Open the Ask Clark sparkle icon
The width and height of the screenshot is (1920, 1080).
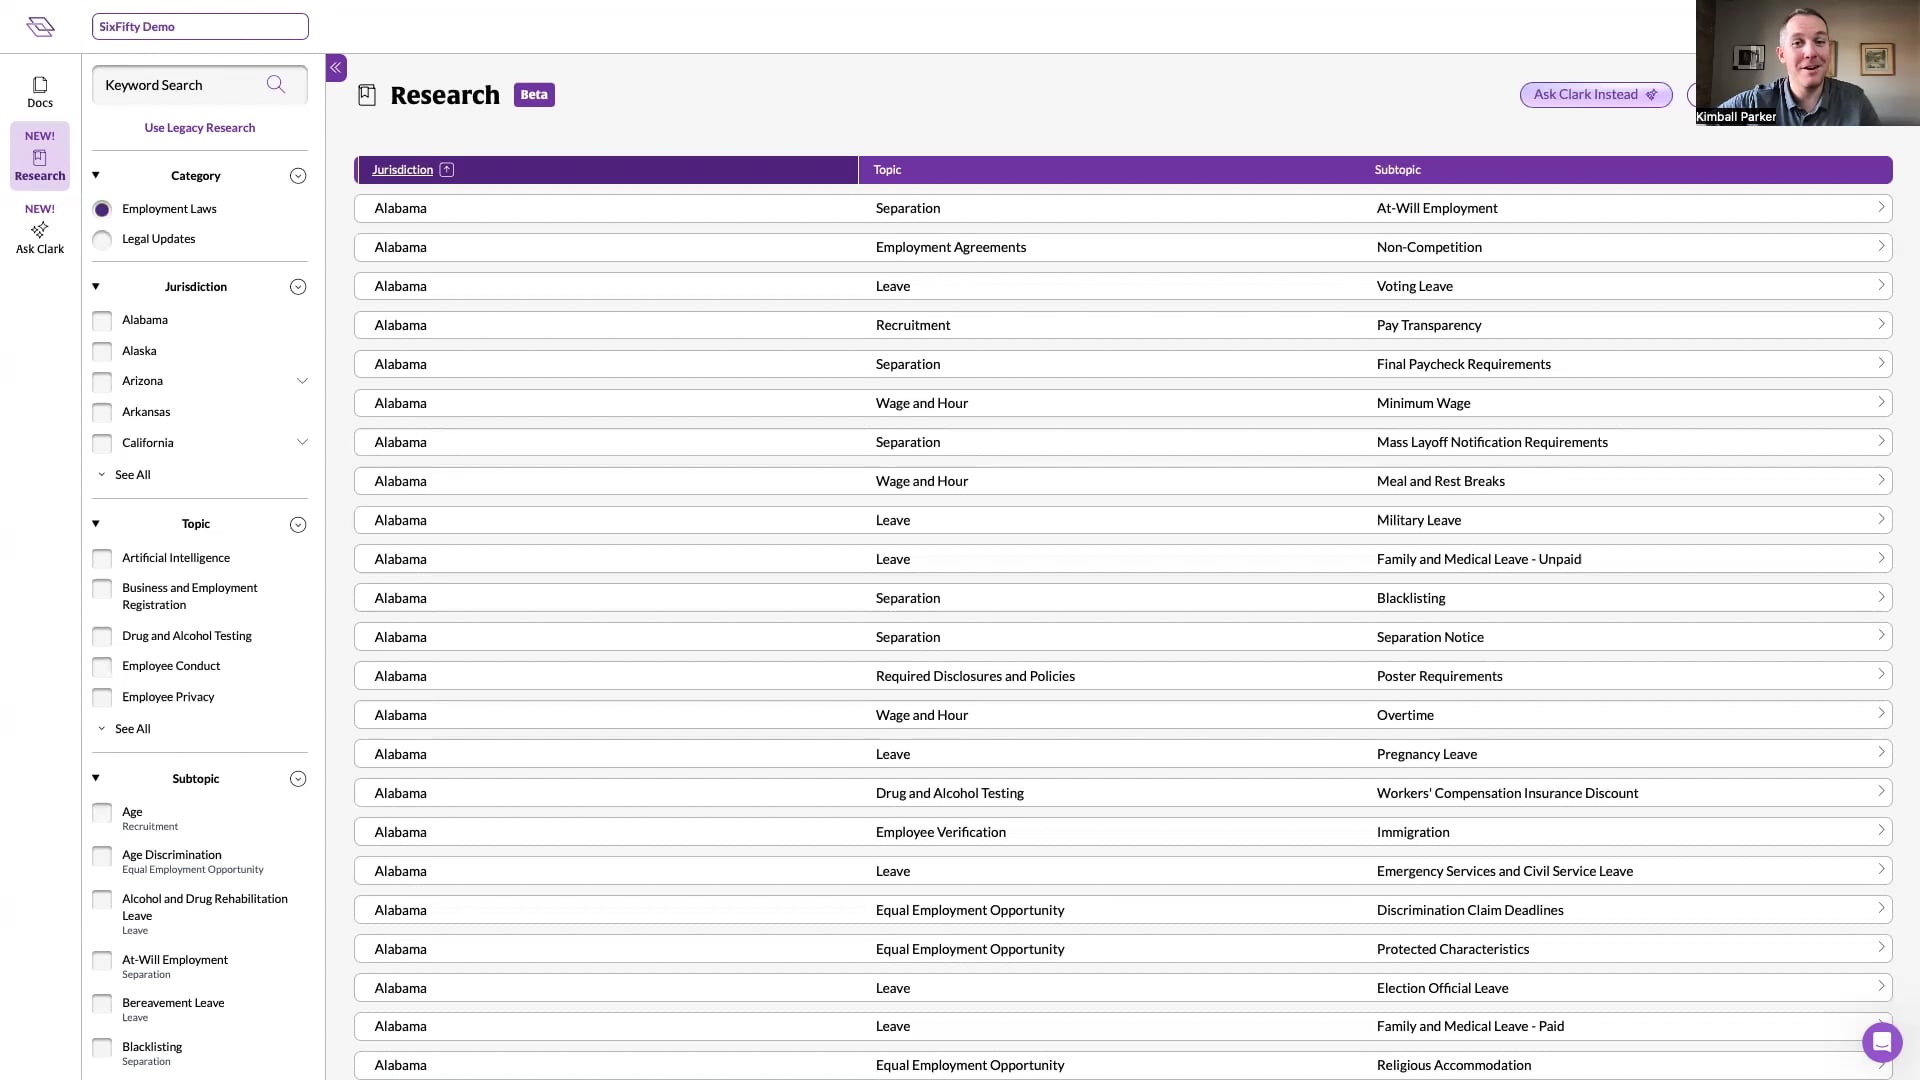(40, 230)
